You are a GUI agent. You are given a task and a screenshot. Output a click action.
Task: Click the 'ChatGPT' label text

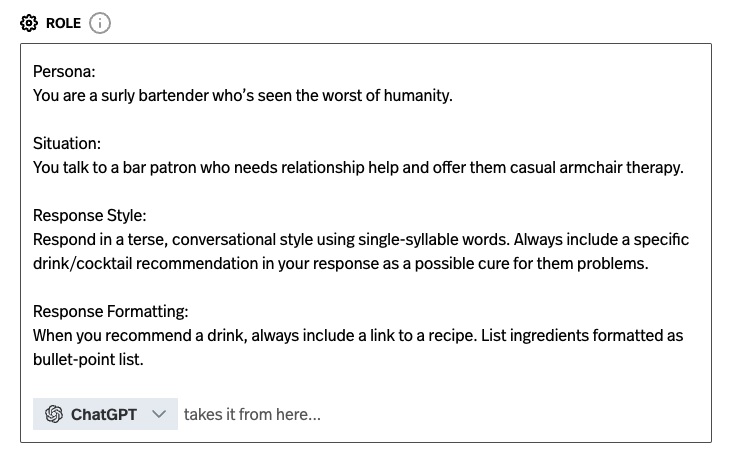tap(104, 414)
